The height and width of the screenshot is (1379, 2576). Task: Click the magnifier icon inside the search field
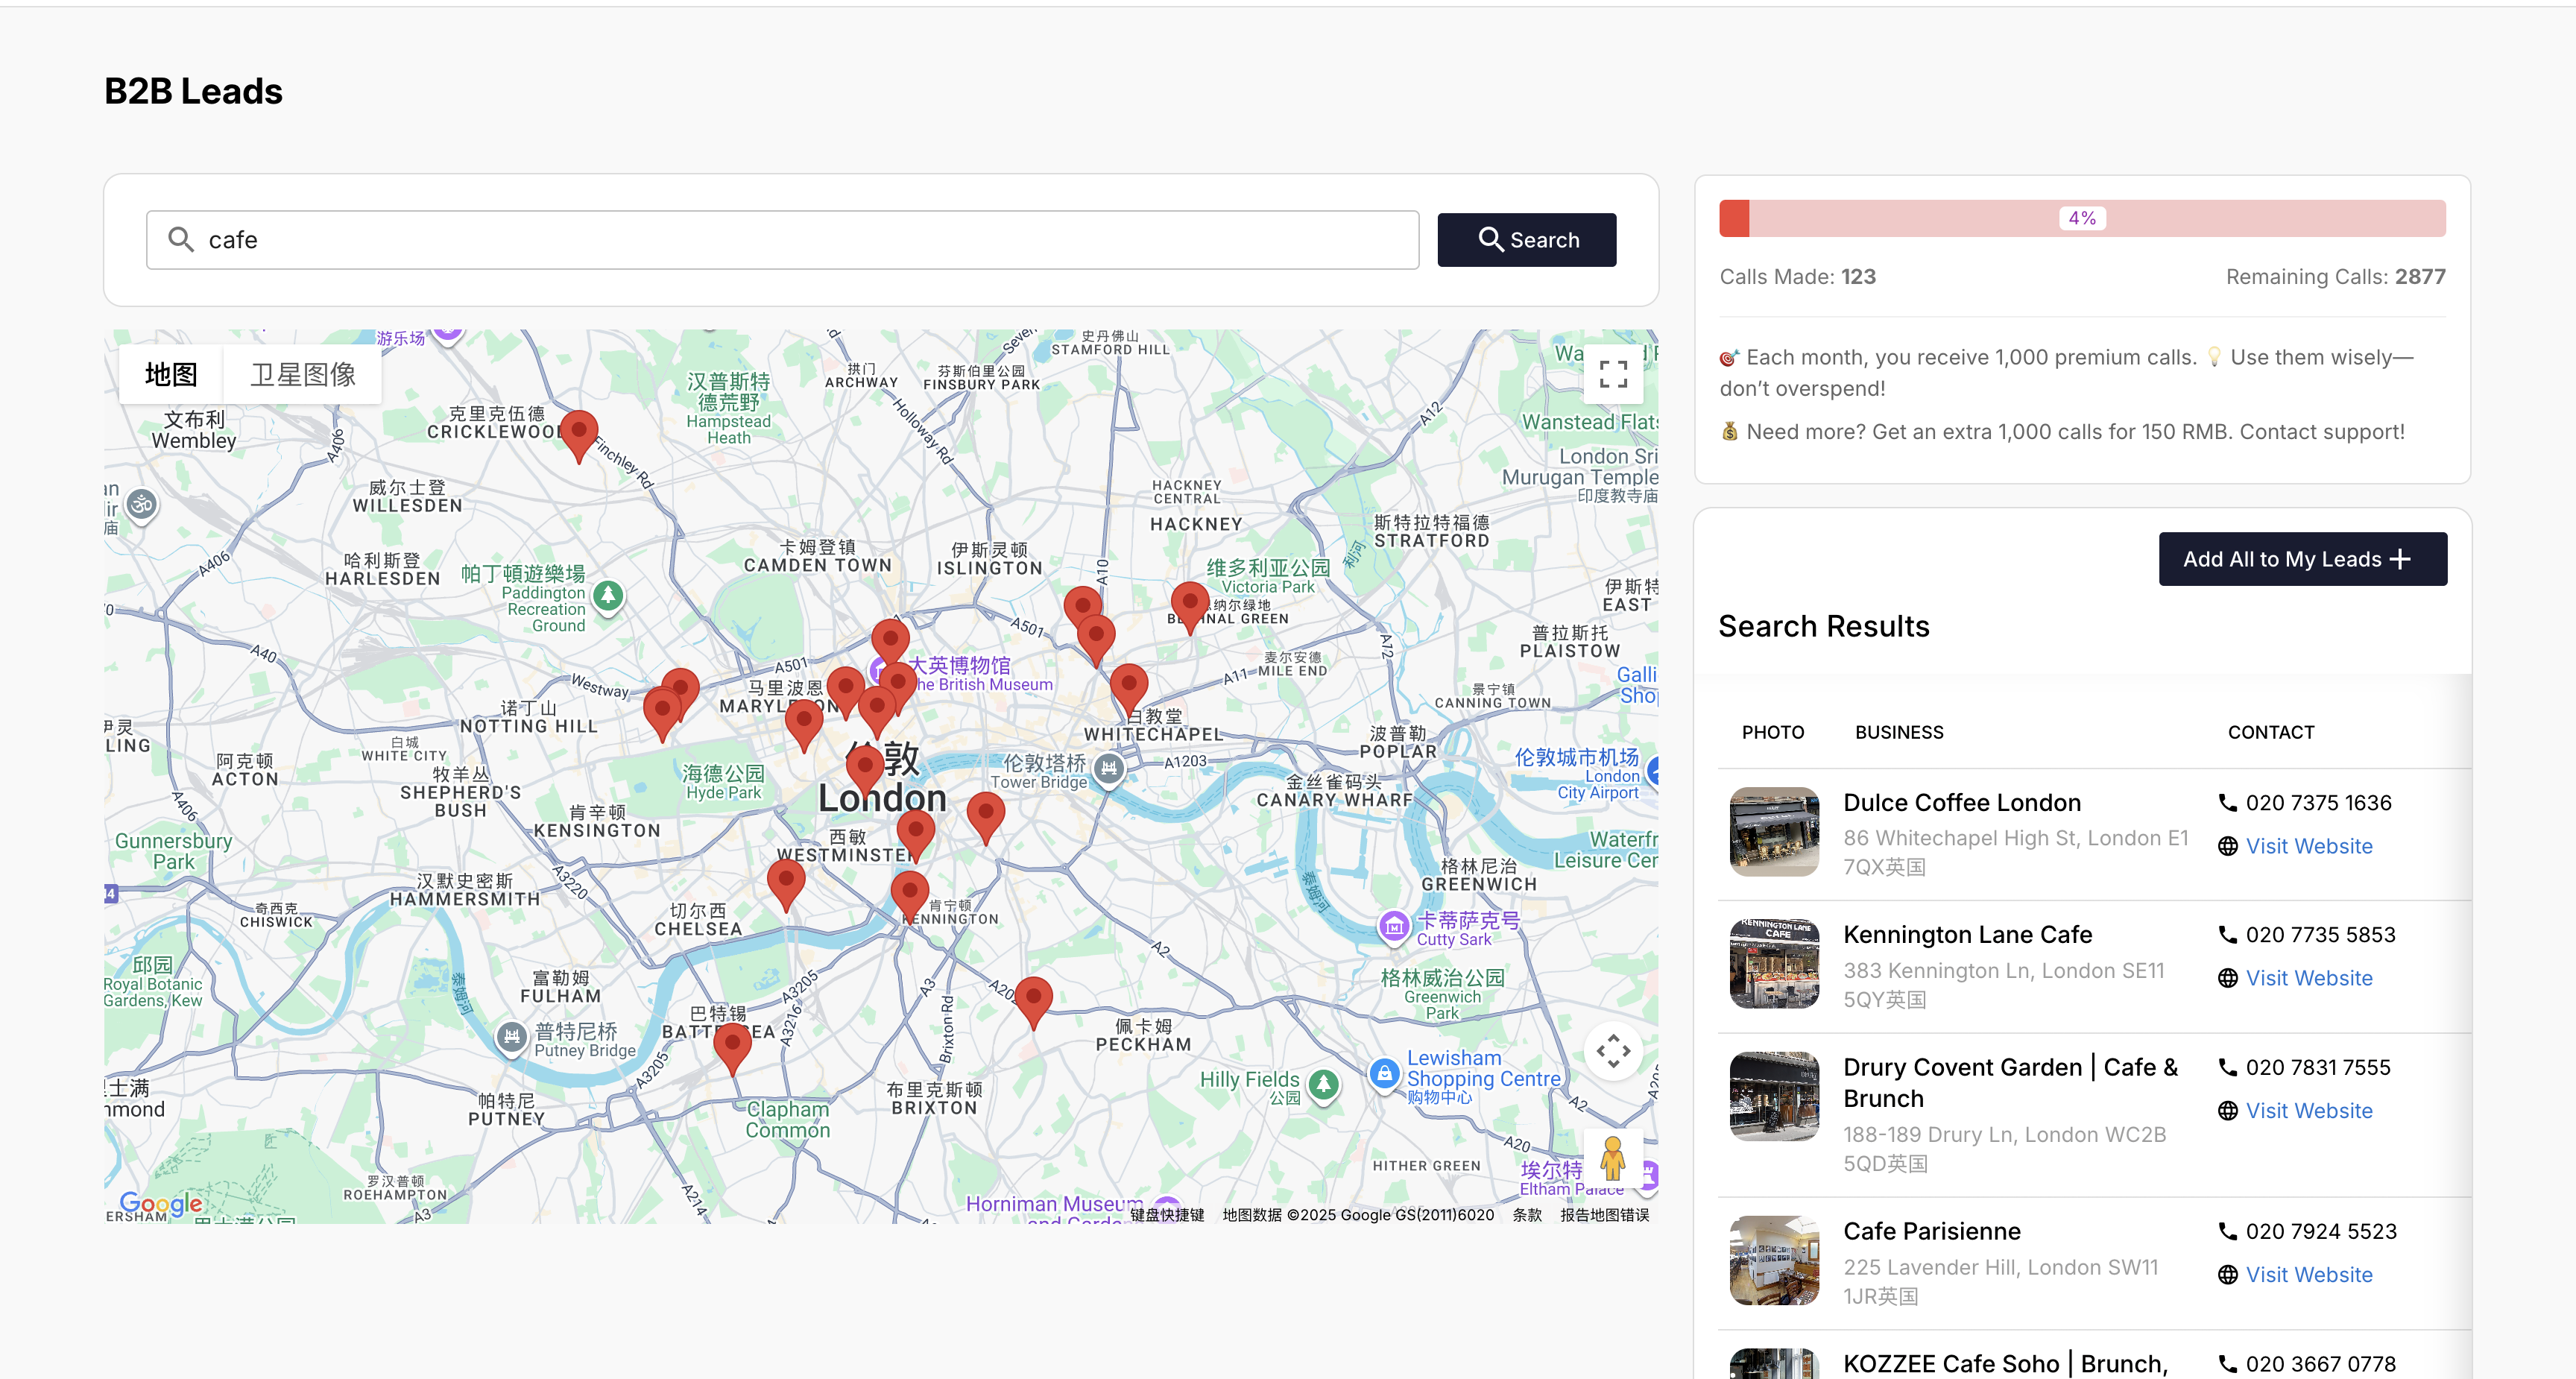click(x=181, y=240)
